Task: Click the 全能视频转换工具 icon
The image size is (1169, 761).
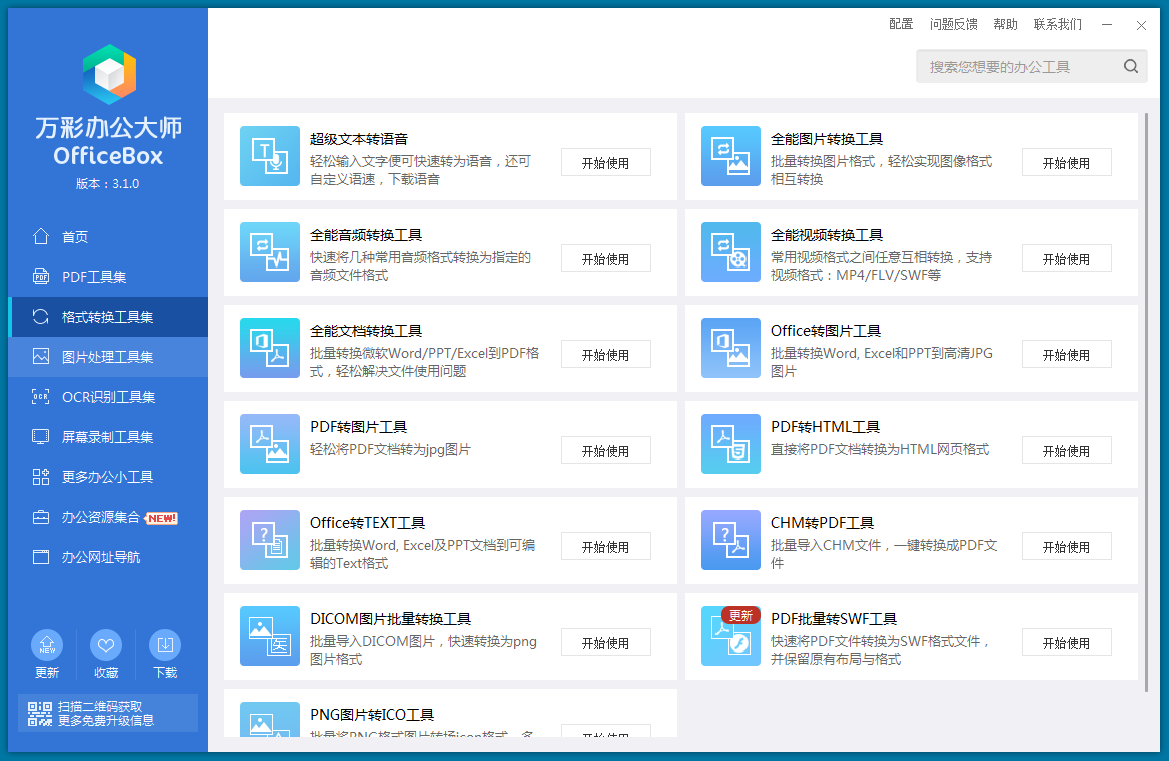Action: pyautogui.click(x=731, y=252)
